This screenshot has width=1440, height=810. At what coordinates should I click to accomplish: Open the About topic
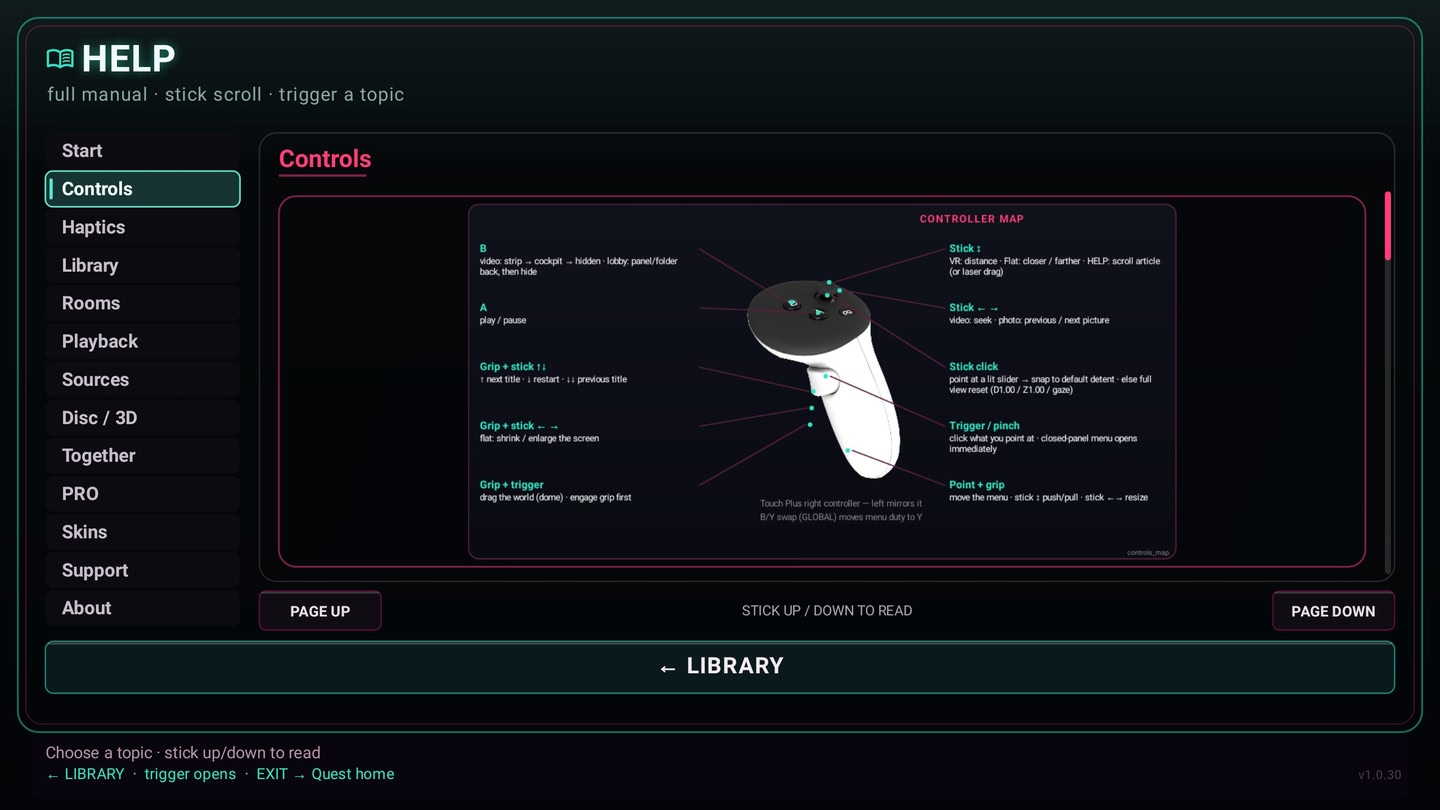pos(142,608)
